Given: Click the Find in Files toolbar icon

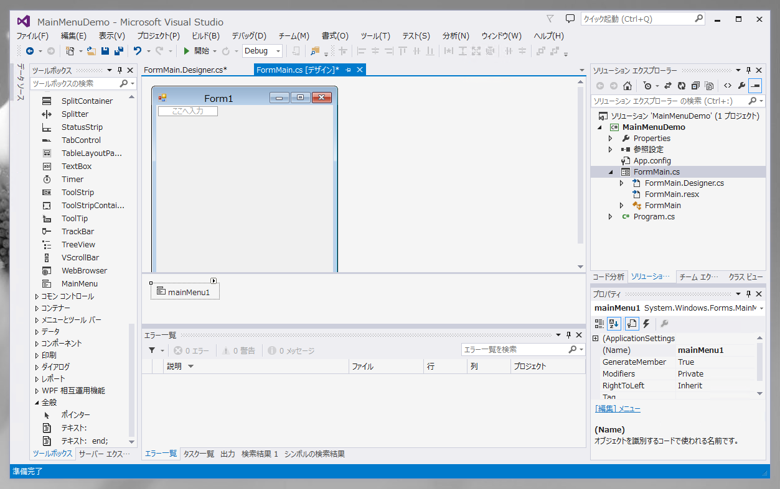Looking at the screenshot, I should point(314,51).
